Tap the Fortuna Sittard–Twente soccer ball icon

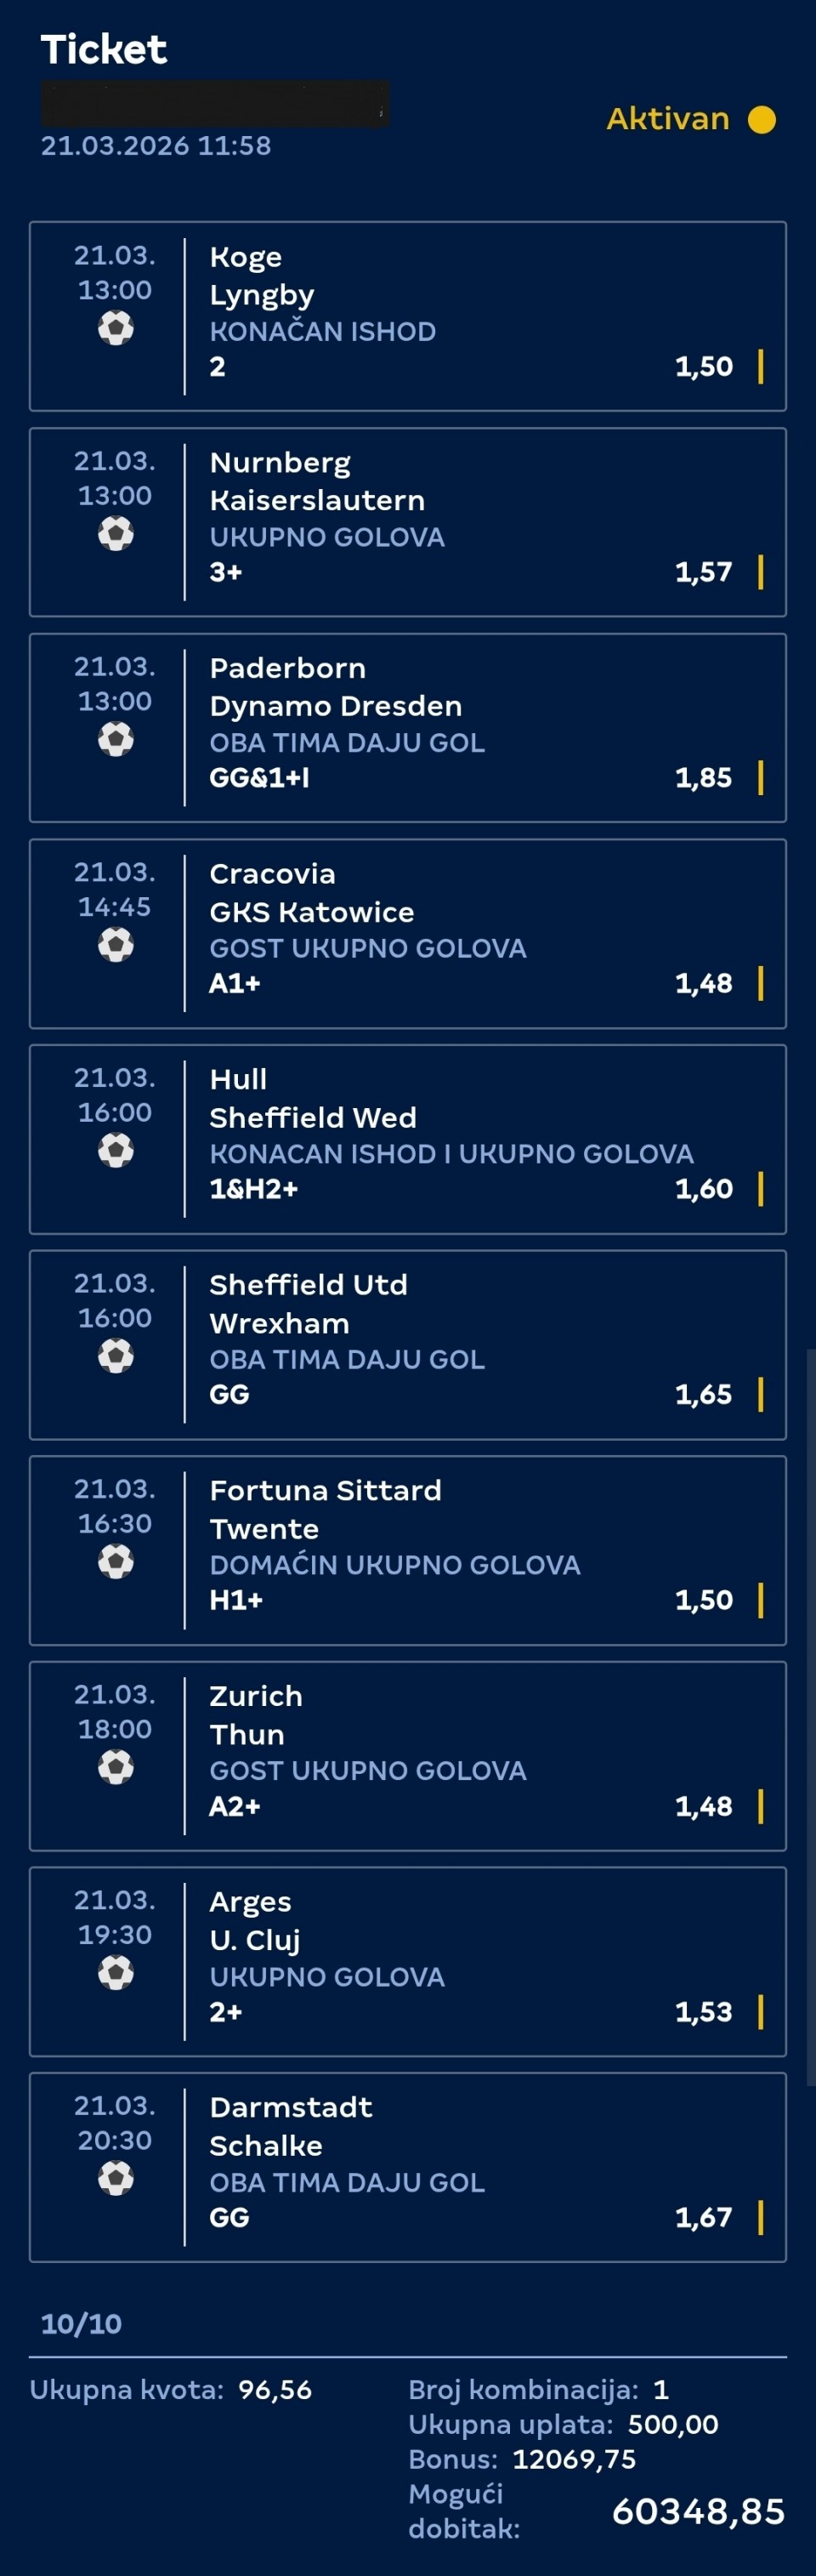[x=116, y=1561]
